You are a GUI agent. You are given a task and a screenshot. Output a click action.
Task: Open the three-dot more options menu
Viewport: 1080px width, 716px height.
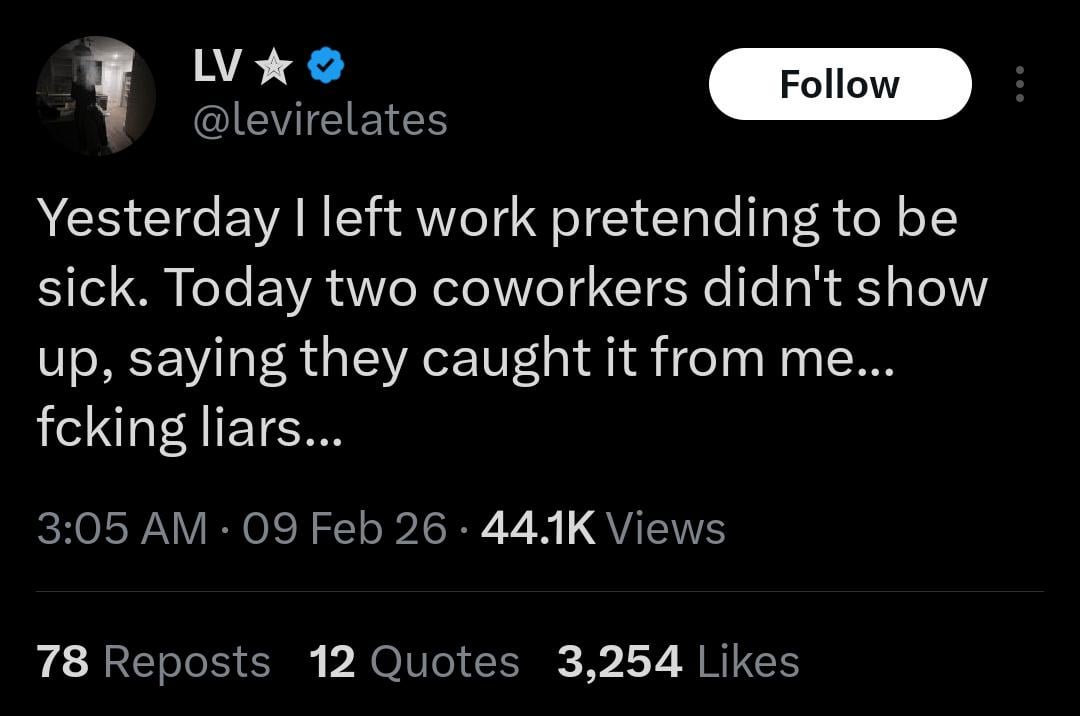[x=1019, y=85]
